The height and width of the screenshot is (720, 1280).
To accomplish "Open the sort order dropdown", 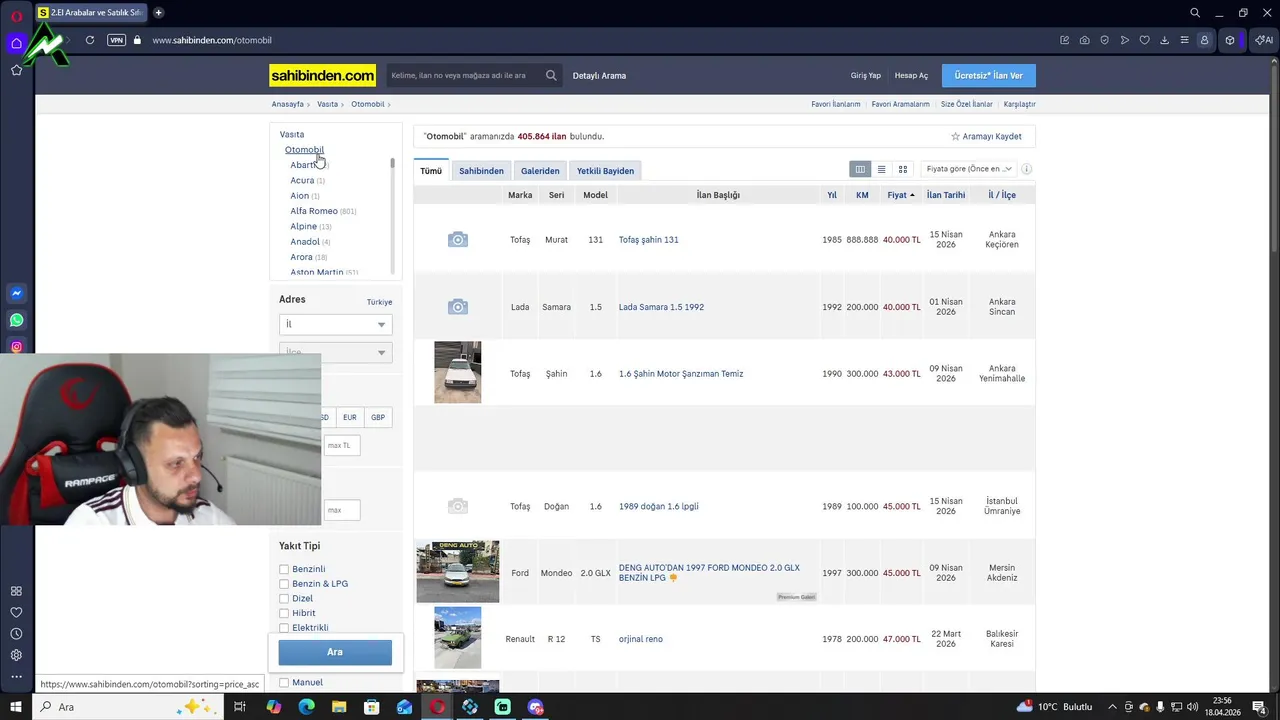I will tap(968, 169).
